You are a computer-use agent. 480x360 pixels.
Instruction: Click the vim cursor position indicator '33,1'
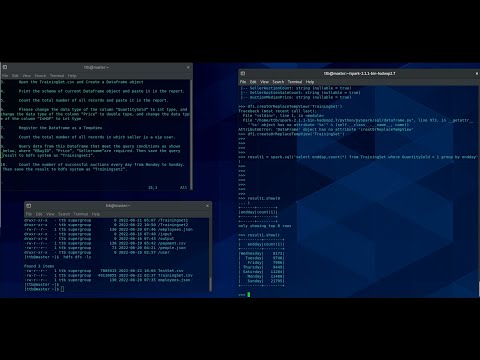coord(152,188)
